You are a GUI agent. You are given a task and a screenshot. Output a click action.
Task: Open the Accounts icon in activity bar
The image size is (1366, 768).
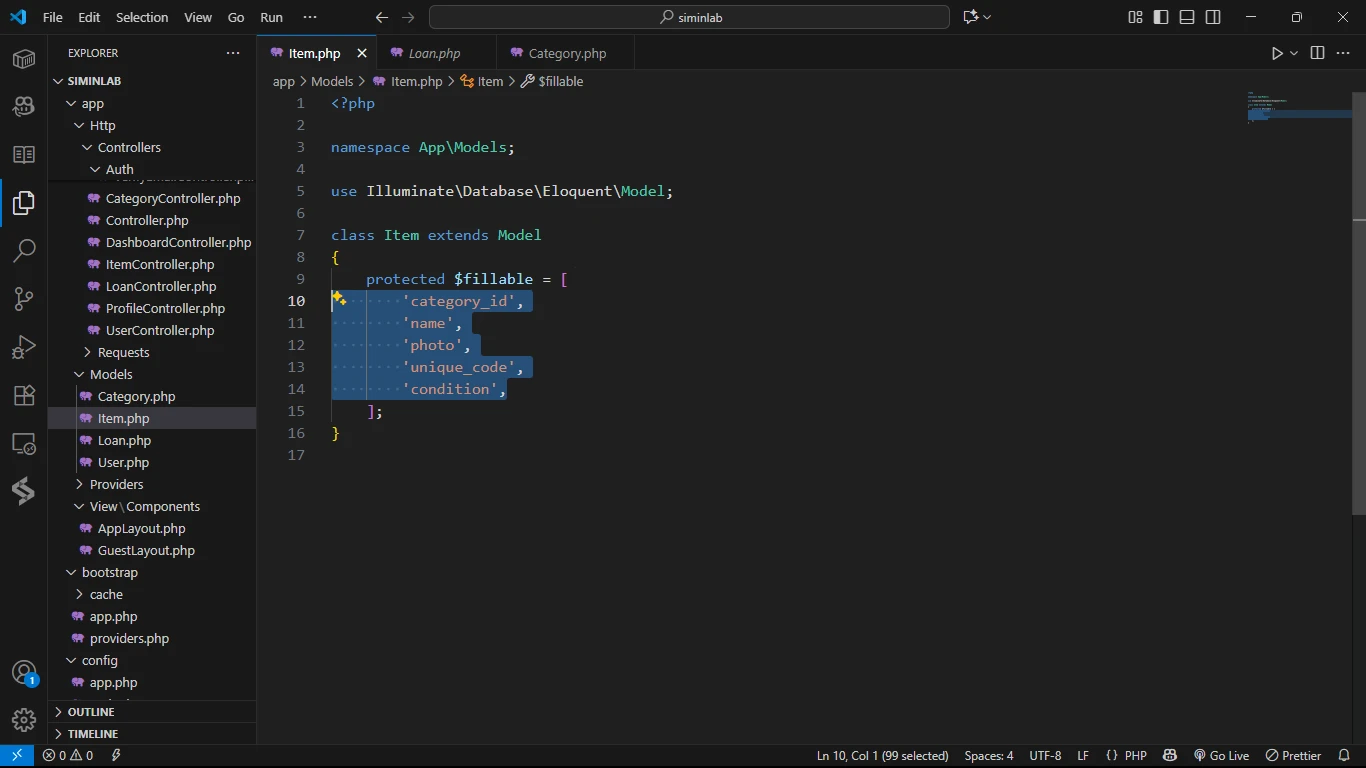[x=24, y=672]
